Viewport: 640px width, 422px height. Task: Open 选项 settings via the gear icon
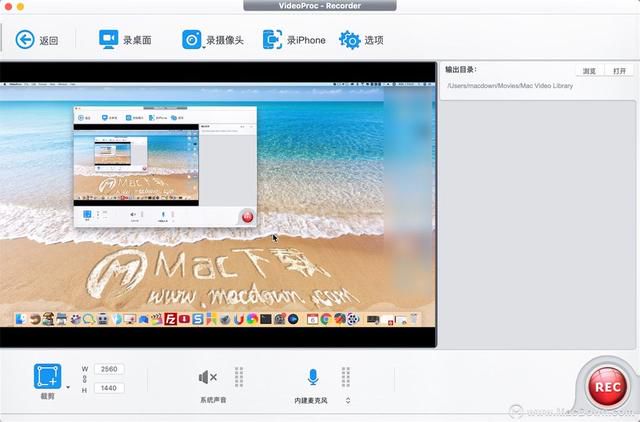(361, 40)
